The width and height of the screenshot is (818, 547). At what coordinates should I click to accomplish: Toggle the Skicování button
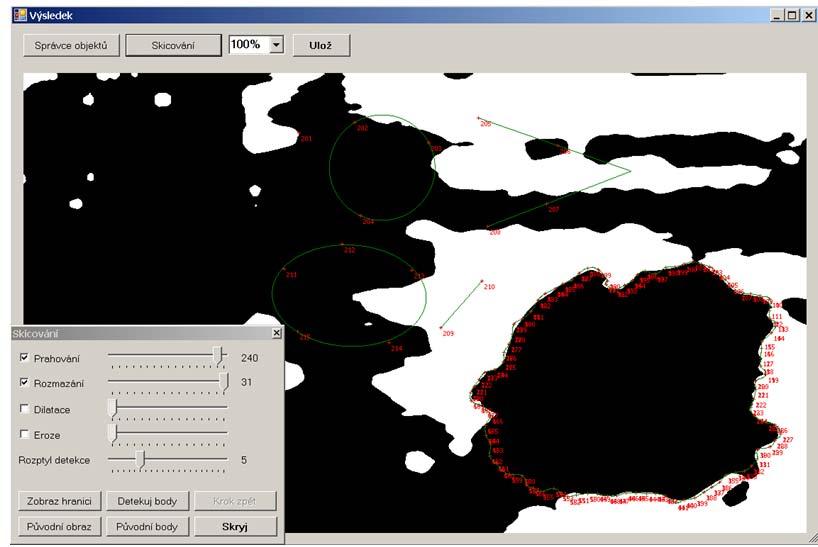pyautogui.click(x=173, y=45)
